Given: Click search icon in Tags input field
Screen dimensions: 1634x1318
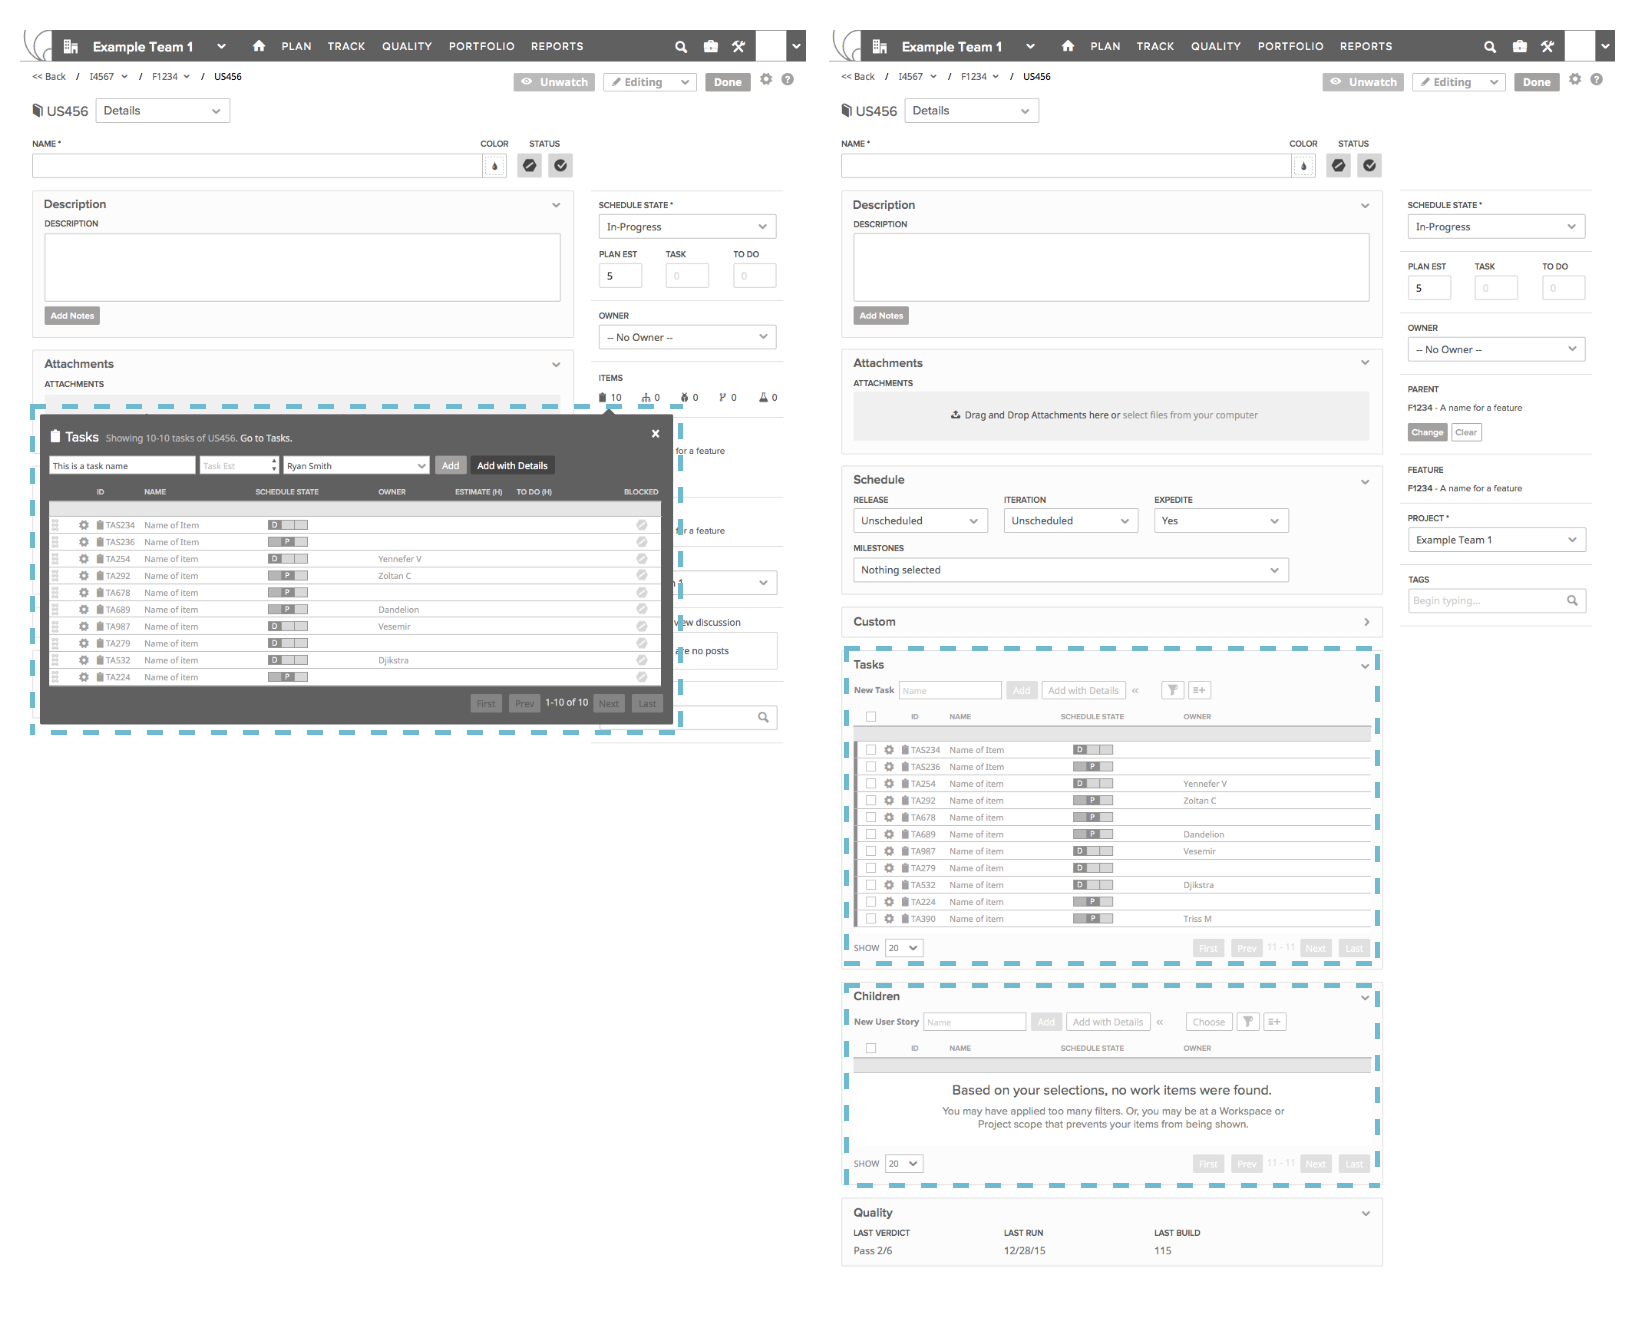Looking at the screenshot, I should click(x=1572, y=601).
